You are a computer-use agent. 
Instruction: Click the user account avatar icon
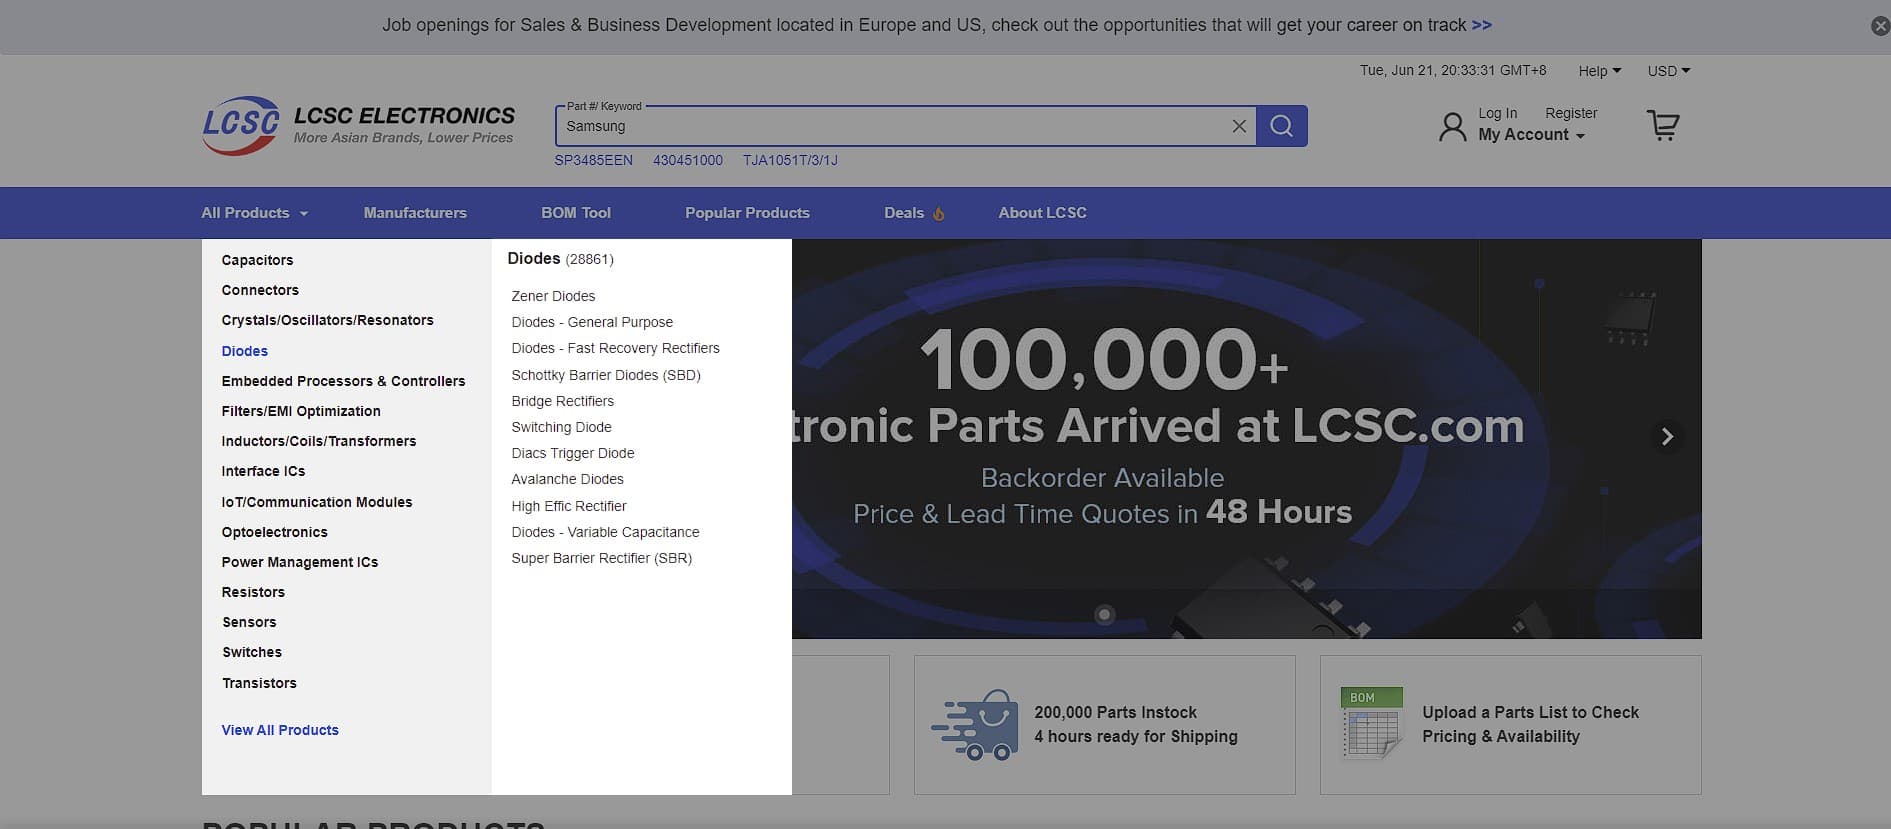(x=1452, y=127)
